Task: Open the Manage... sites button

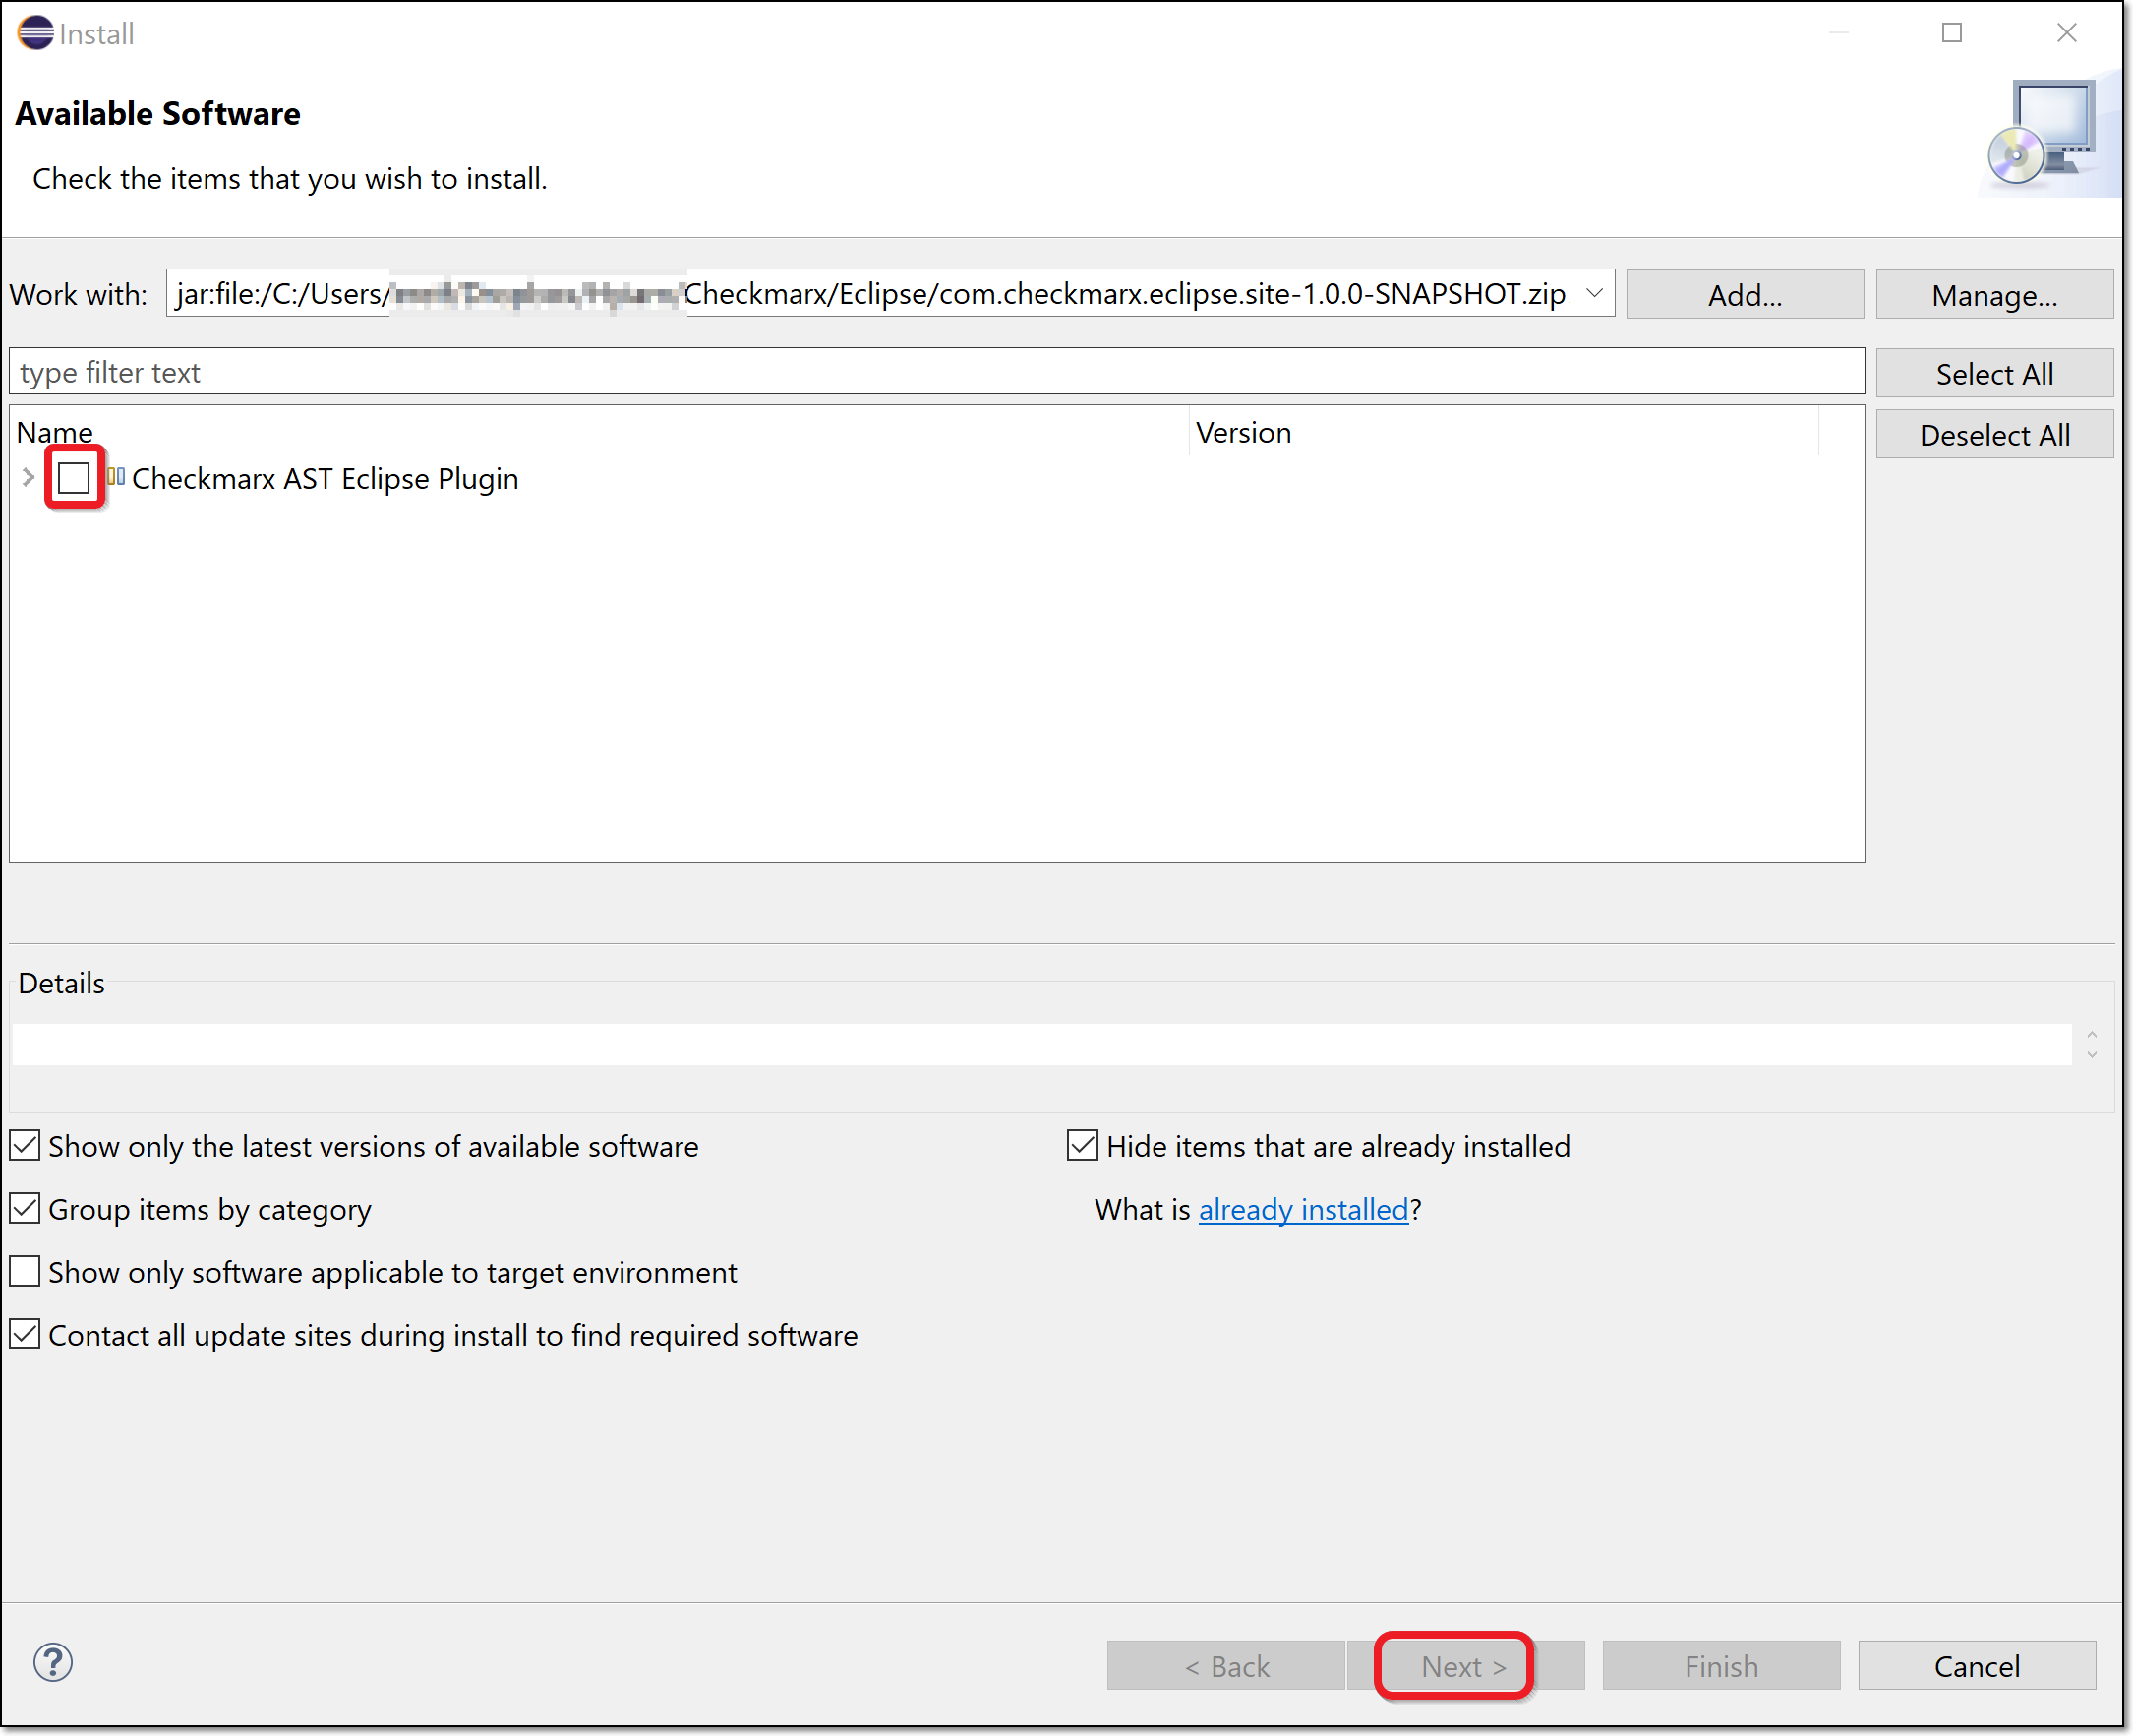Action: point(1994,295)
